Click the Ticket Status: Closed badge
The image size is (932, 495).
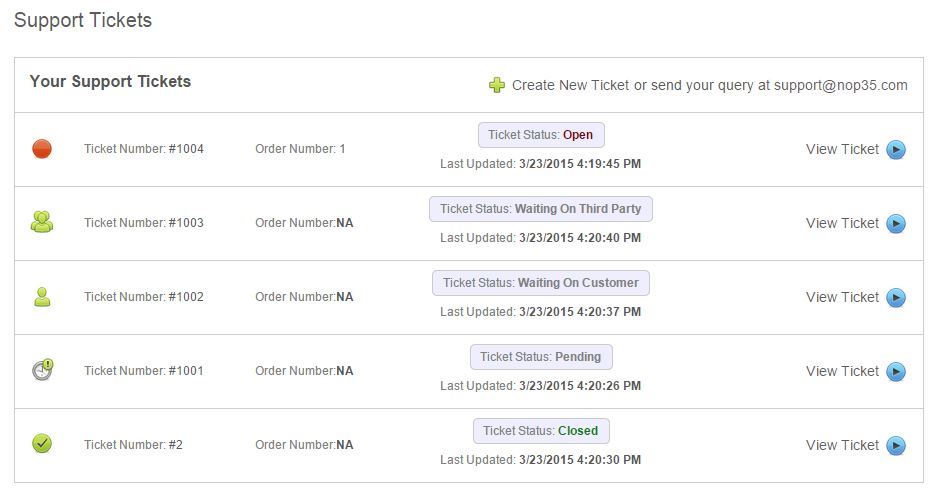point(541,431)
